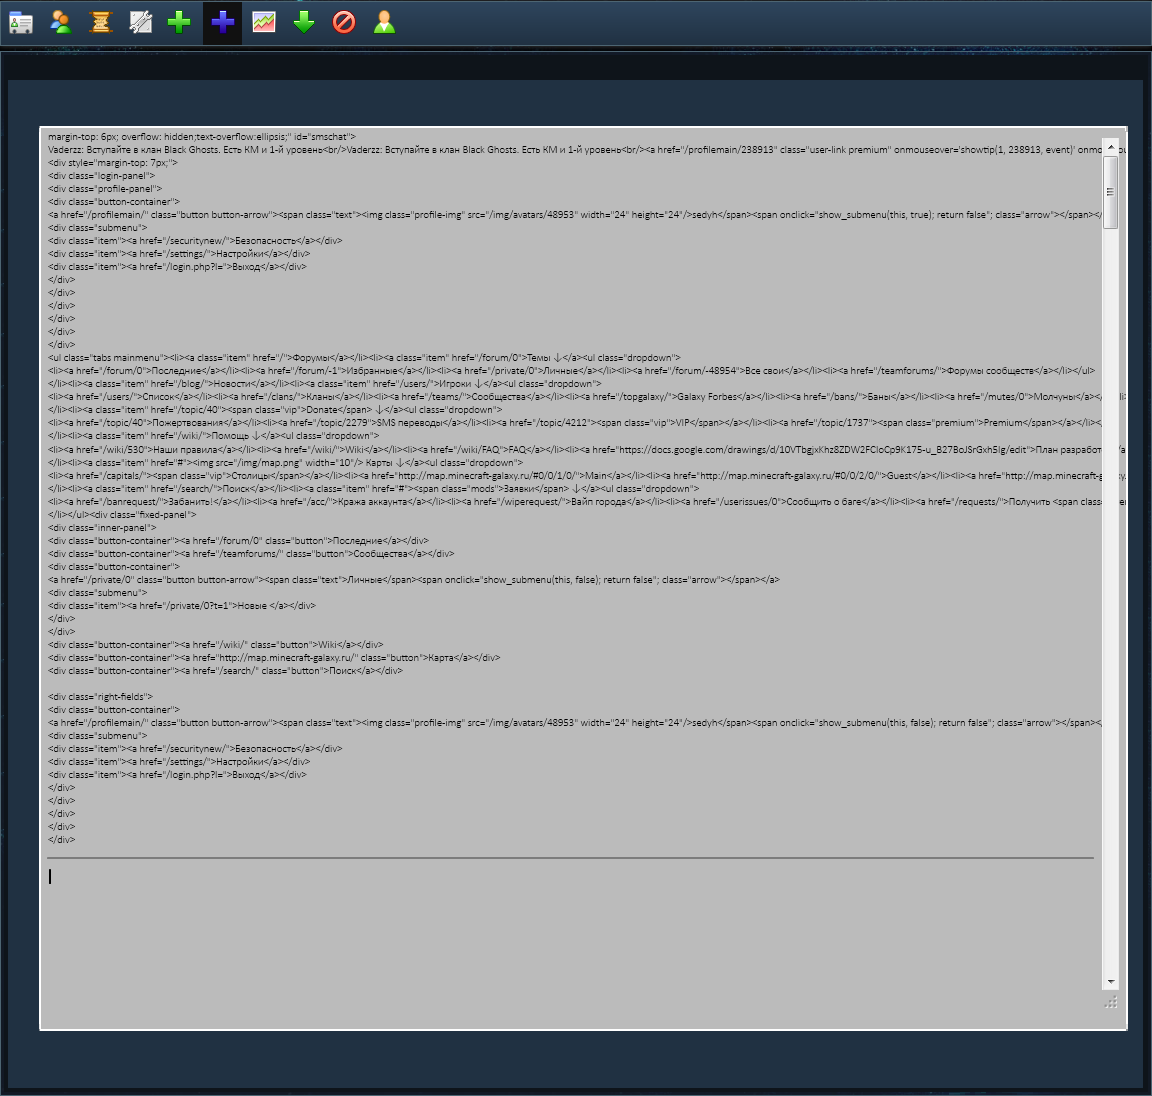Click the line with mods span 'Заявки'
Viewport: 1152px width, 1096px height.
coord(374,488)
